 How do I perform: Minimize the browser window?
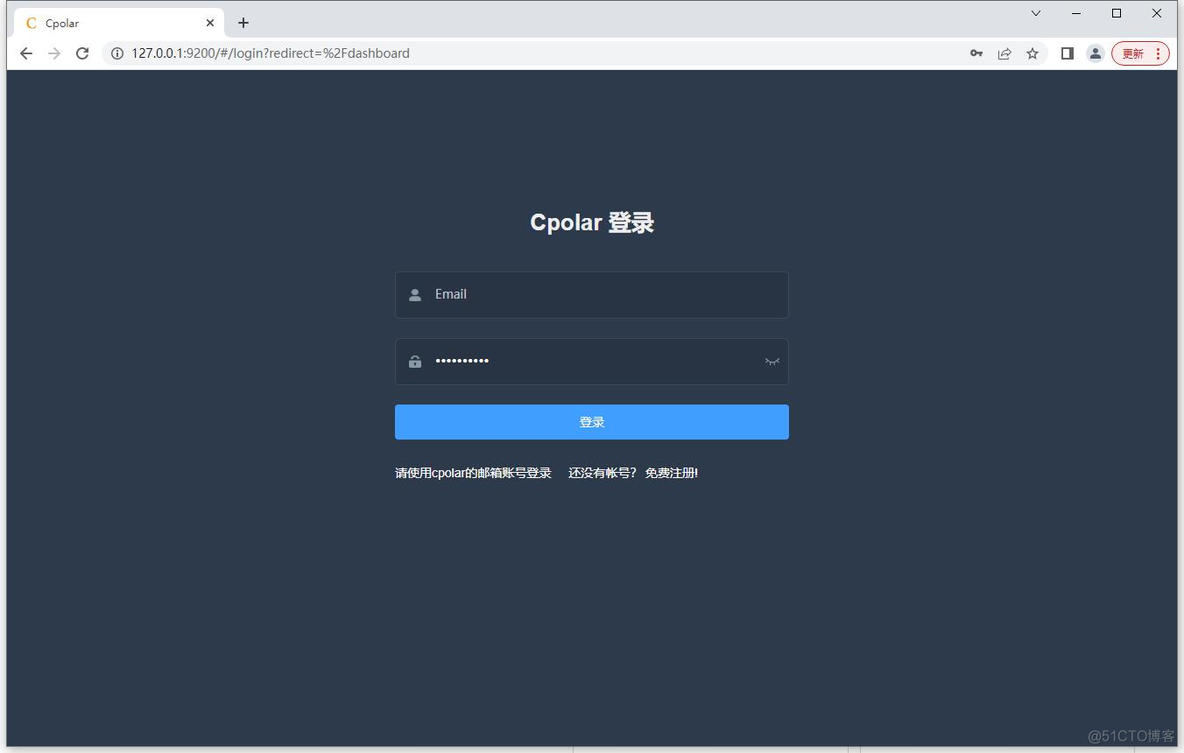point(1076,14)
